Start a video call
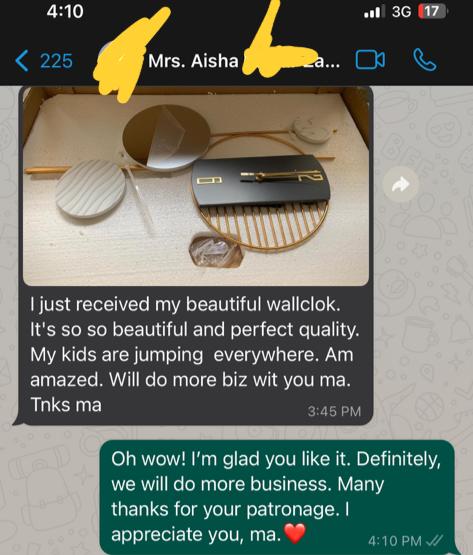Screen dimensions: 473x555 click(370, 60)
